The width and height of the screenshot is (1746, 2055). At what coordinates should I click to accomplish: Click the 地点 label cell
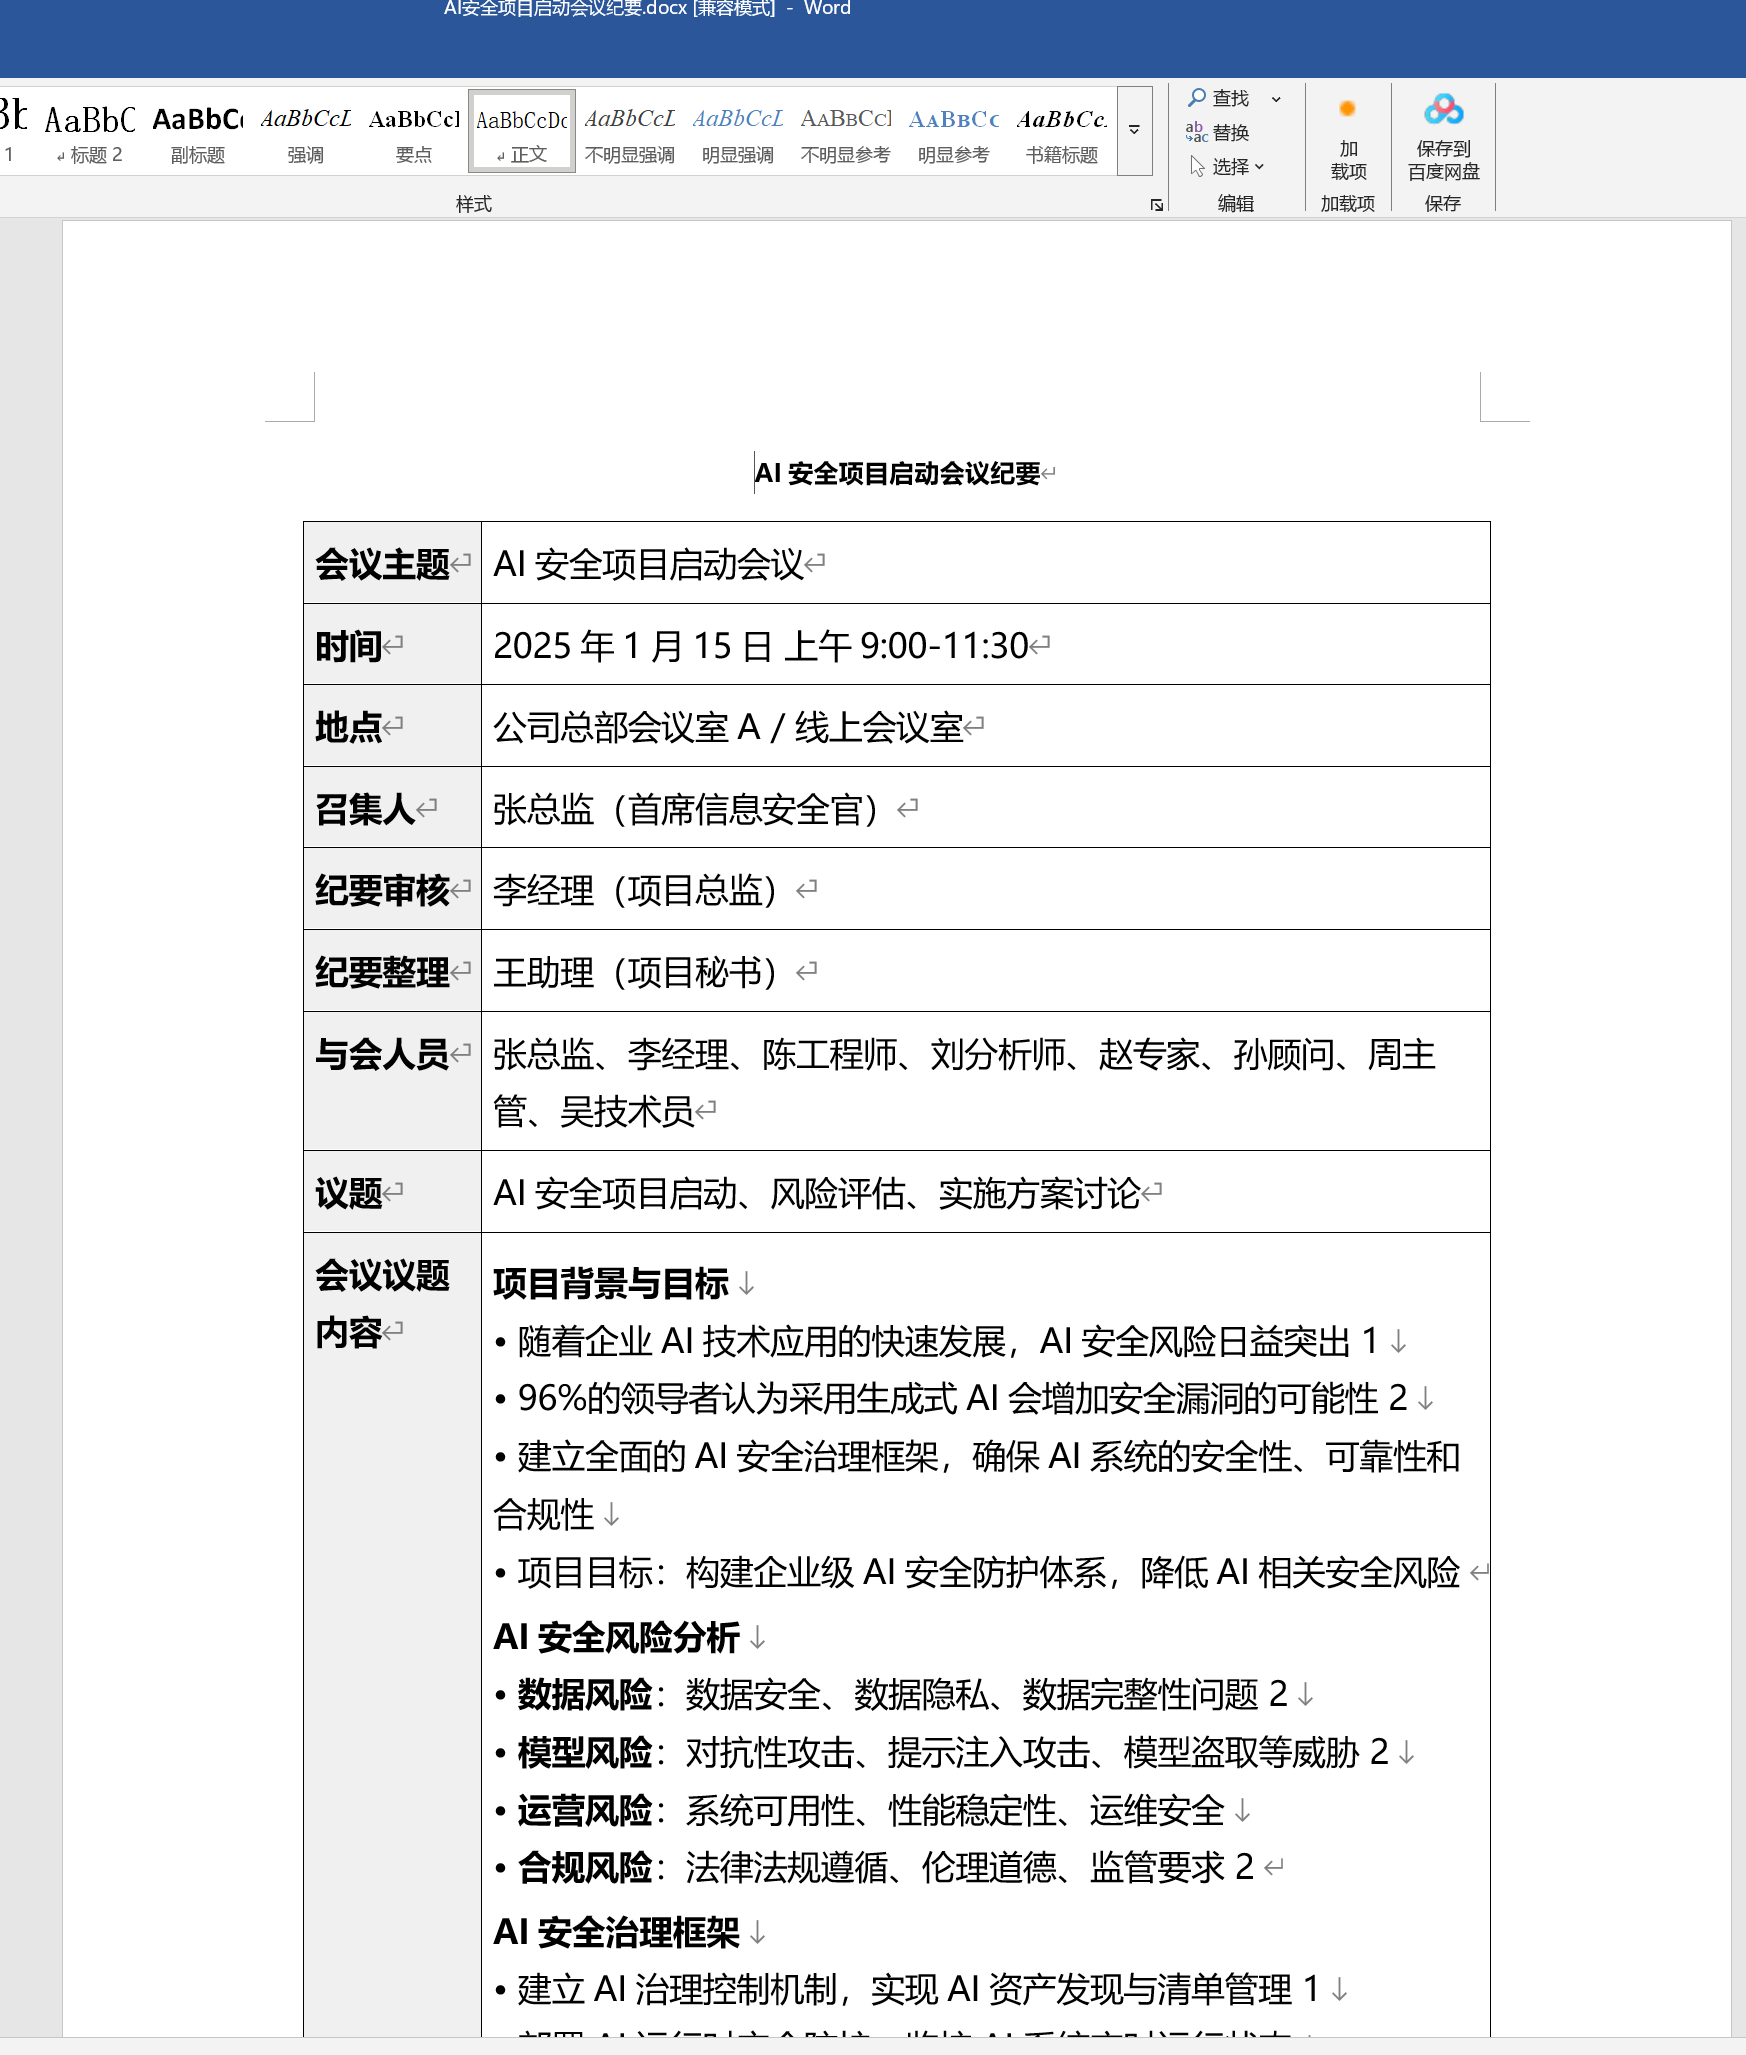click(392, 726)
